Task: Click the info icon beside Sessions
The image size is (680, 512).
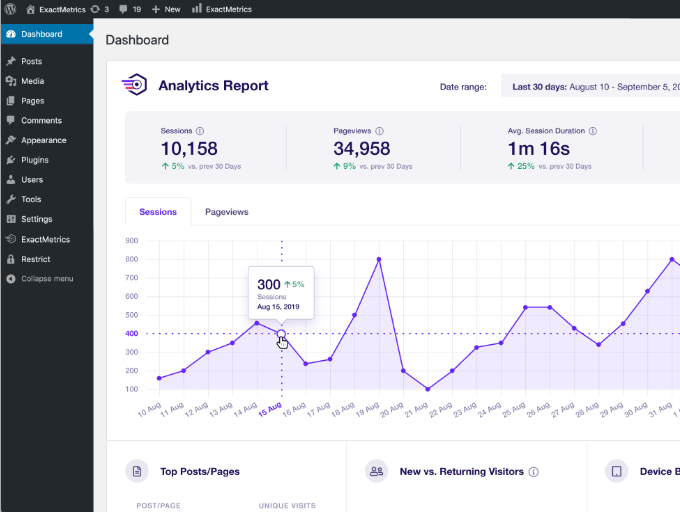Action: (200, 131)
